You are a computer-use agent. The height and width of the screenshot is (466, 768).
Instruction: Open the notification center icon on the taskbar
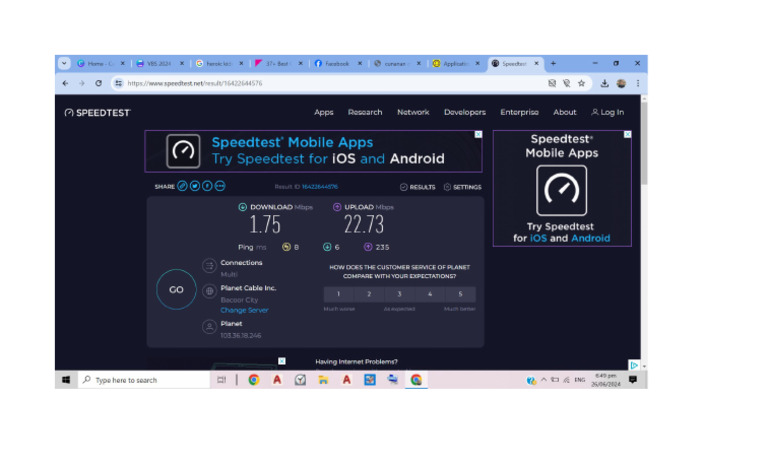pyautogui.click(x=633, y=380)
